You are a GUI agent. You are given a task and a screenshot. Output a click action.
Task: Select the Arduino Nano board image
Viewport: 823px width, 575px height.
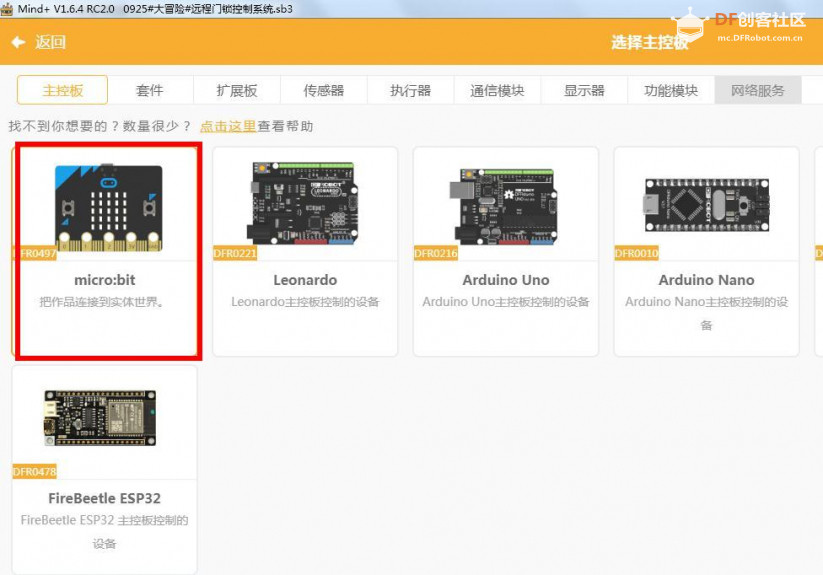pyautogui.click(x=706, y=205)
